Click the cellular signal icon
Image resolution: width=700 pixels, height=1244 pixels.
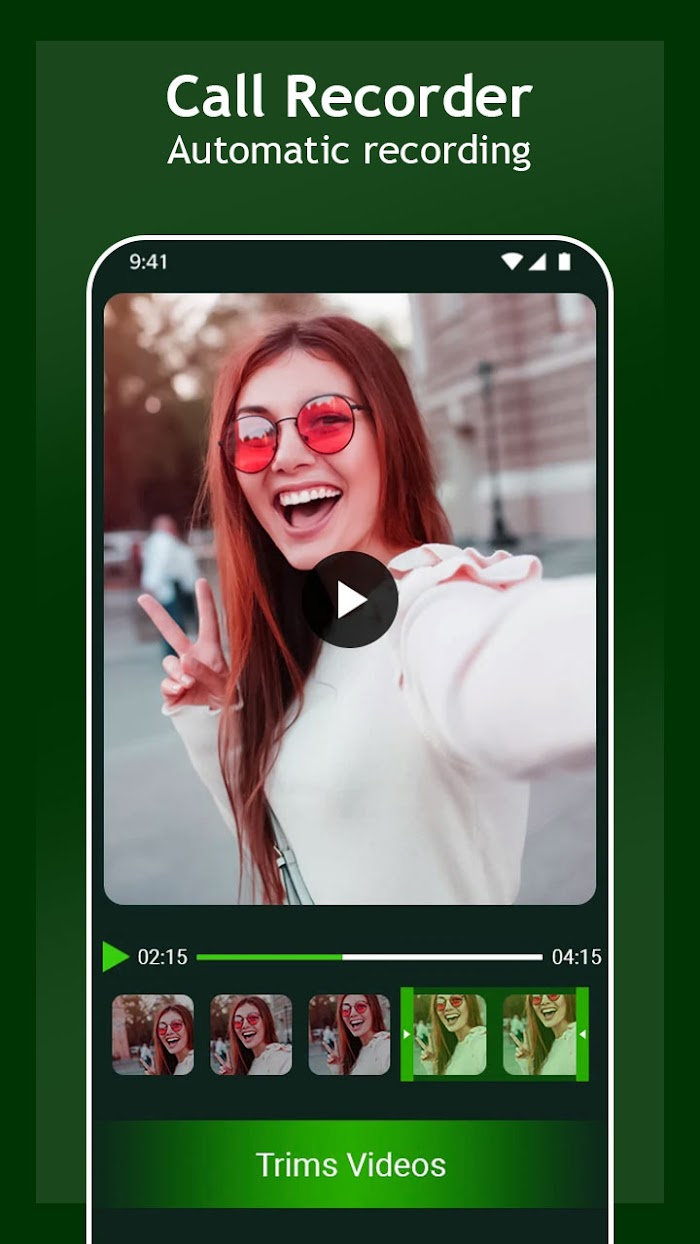tap(537, 262)
